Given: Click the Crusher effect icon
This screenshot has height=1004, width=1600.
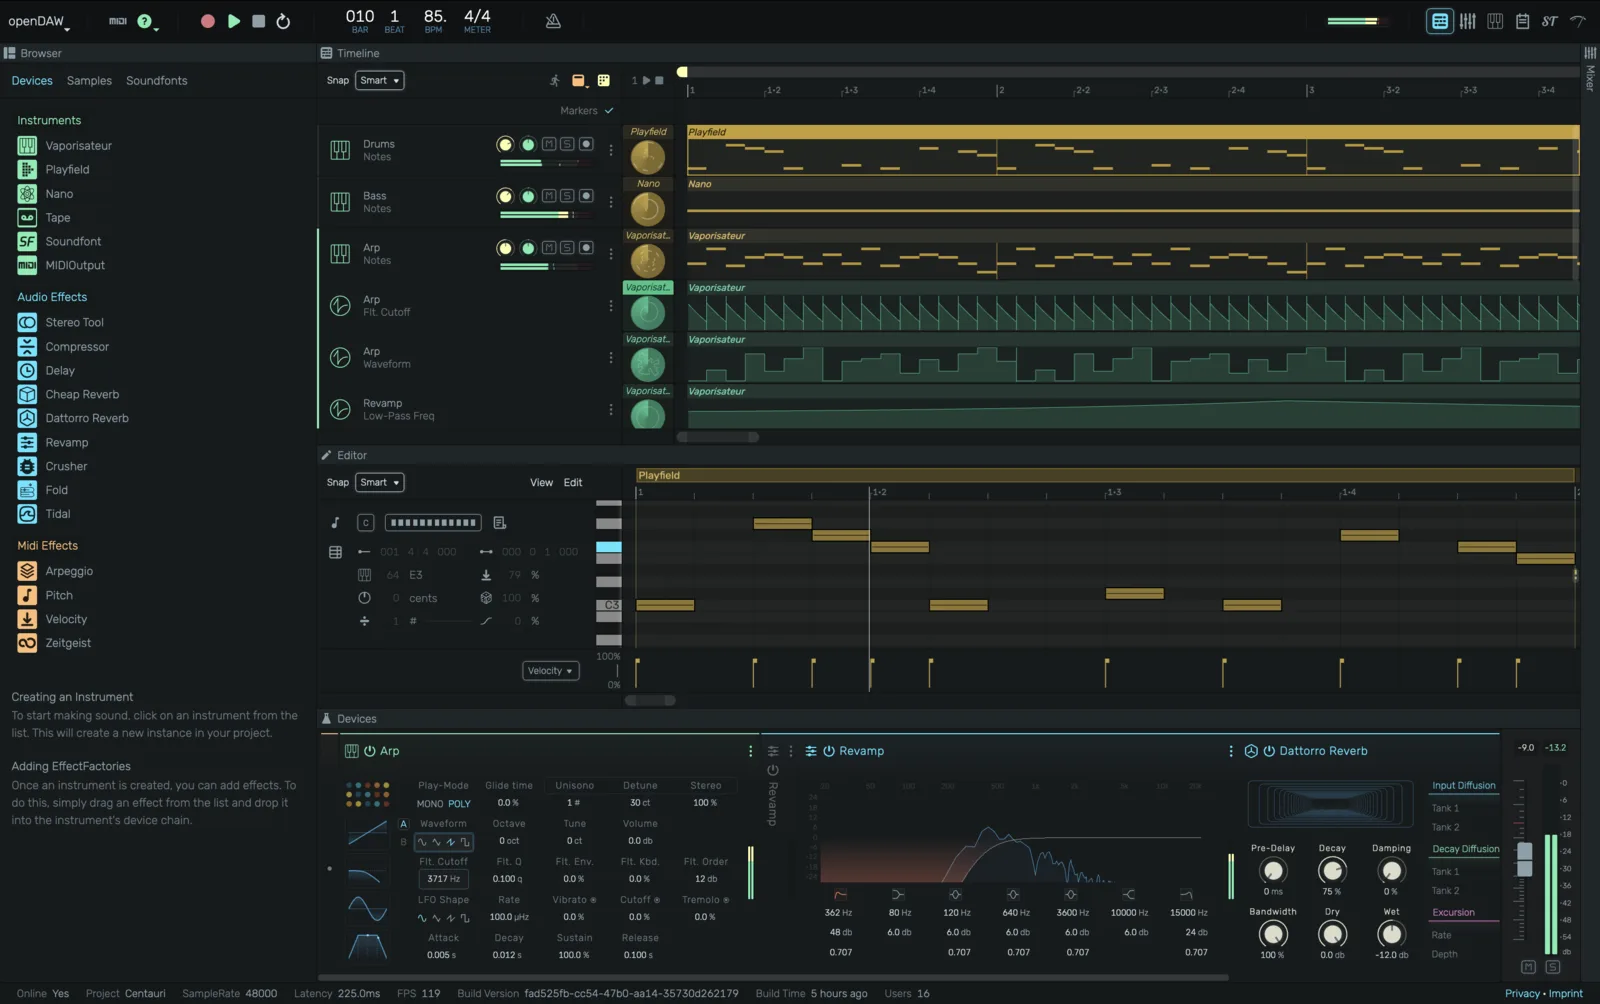Looking at the screenshot, I should (x=27, y=467).
